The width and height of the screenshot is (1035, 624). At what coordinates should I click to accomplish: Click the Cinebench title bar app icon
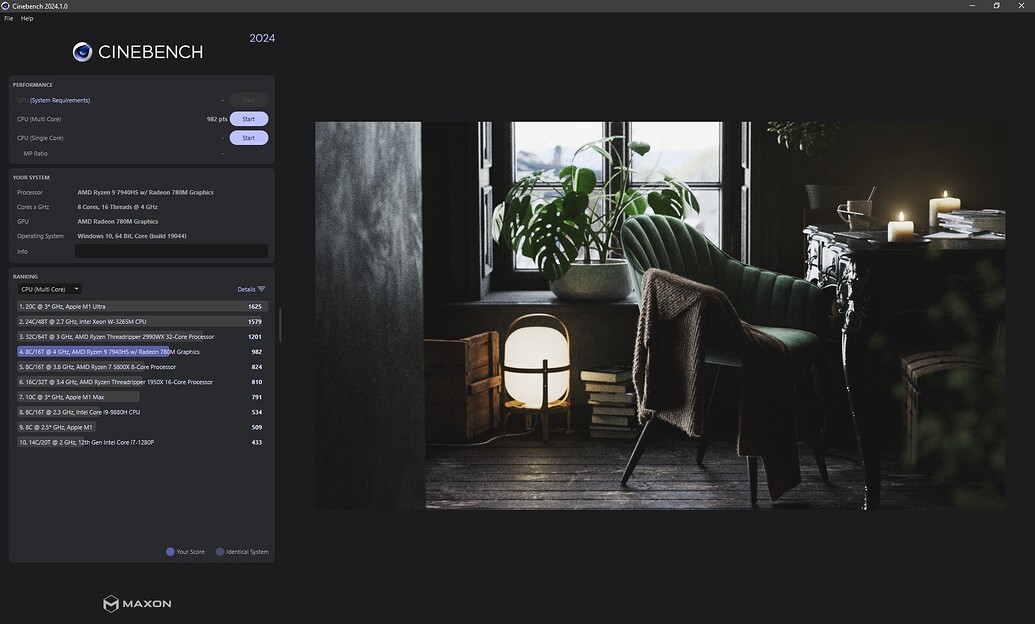point(5,6)
